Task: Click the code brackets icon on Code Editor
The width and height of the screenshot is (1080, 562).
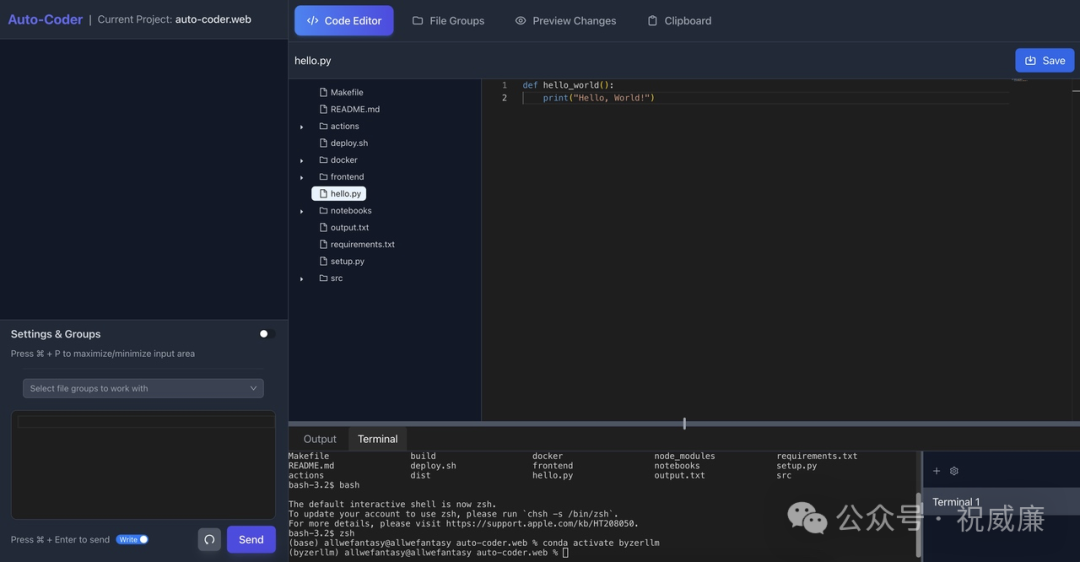Action: tap(313, 21)
